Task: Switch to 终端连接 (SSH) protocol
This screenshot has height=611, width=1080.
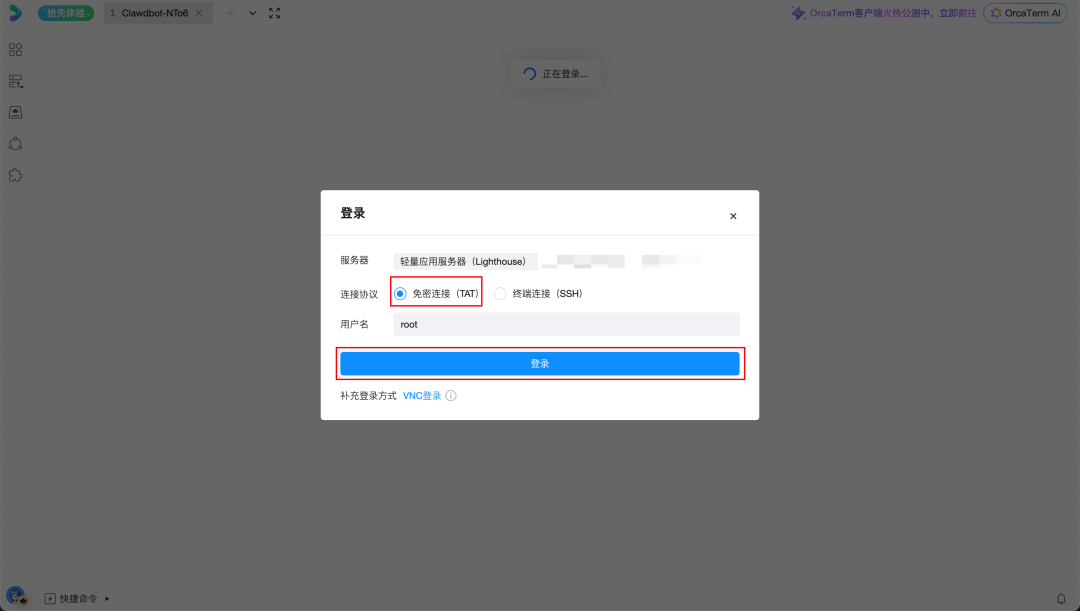Action: (x=499, y=292)
